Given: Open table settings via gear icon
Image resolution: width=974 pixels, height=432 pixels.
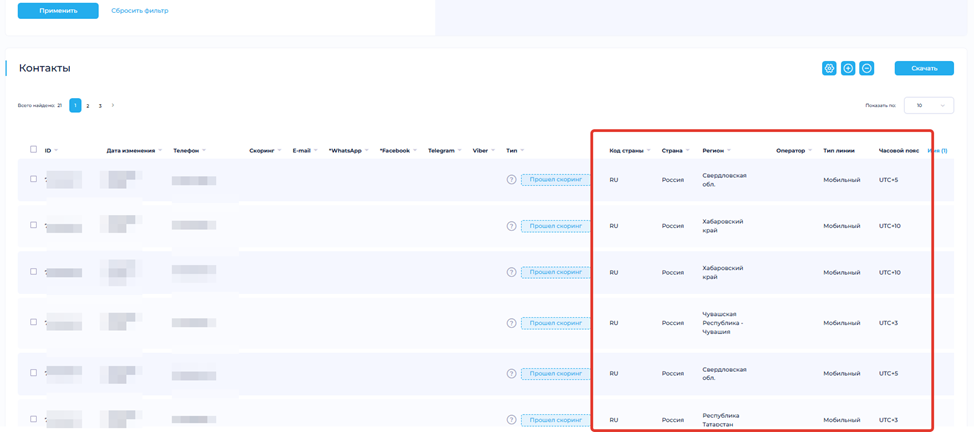Looking at the screenshot, I should point(829,68).
